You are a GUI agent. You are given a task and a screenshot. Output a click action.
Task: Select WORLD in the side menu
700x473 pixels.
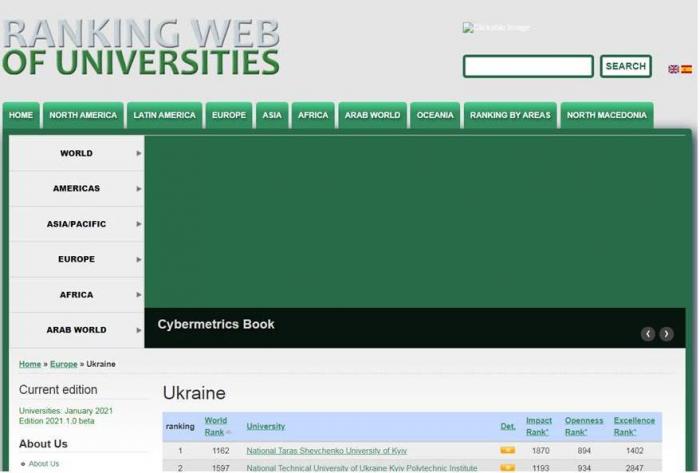(x=76, y=153)
